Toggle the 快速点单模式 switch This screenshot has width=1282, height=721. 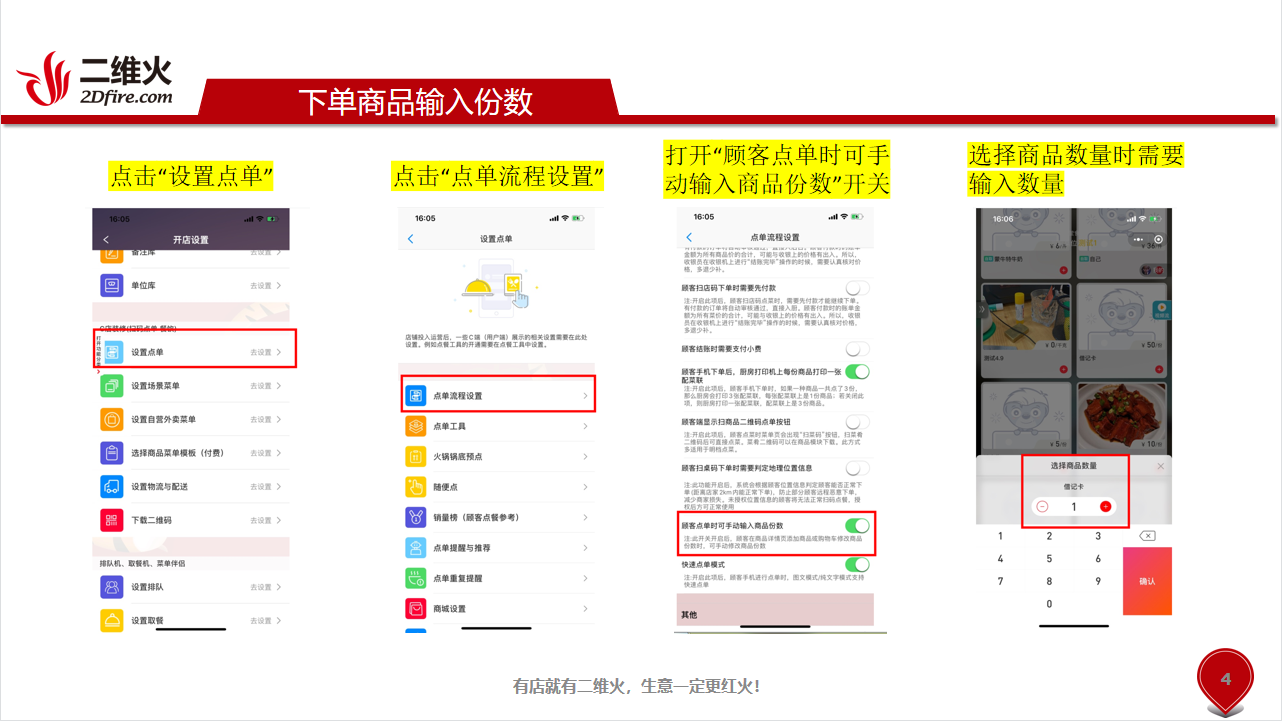coord(857,565)
